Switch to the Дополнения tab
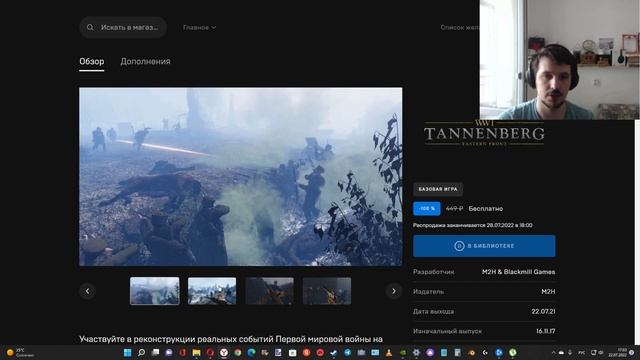 click(145, 62)
